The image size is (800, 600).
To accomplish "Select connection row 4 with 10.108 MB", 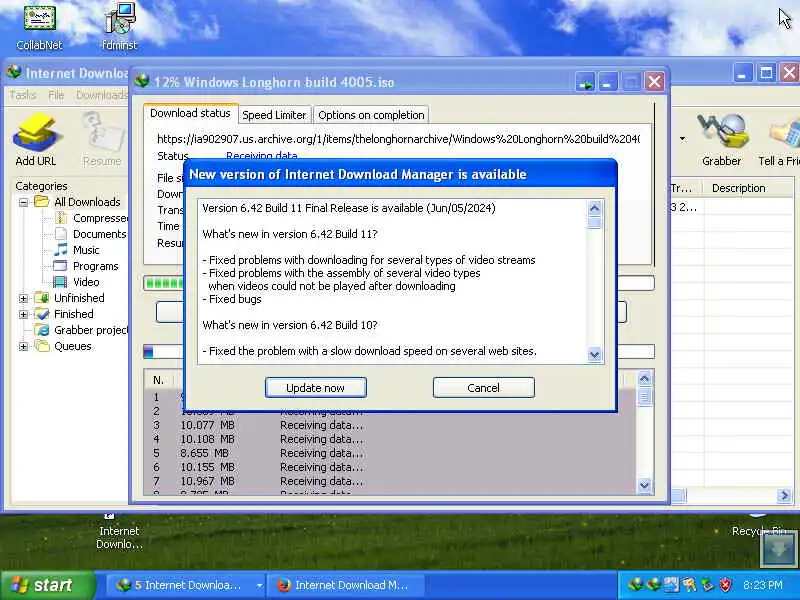I will point(390,439).
